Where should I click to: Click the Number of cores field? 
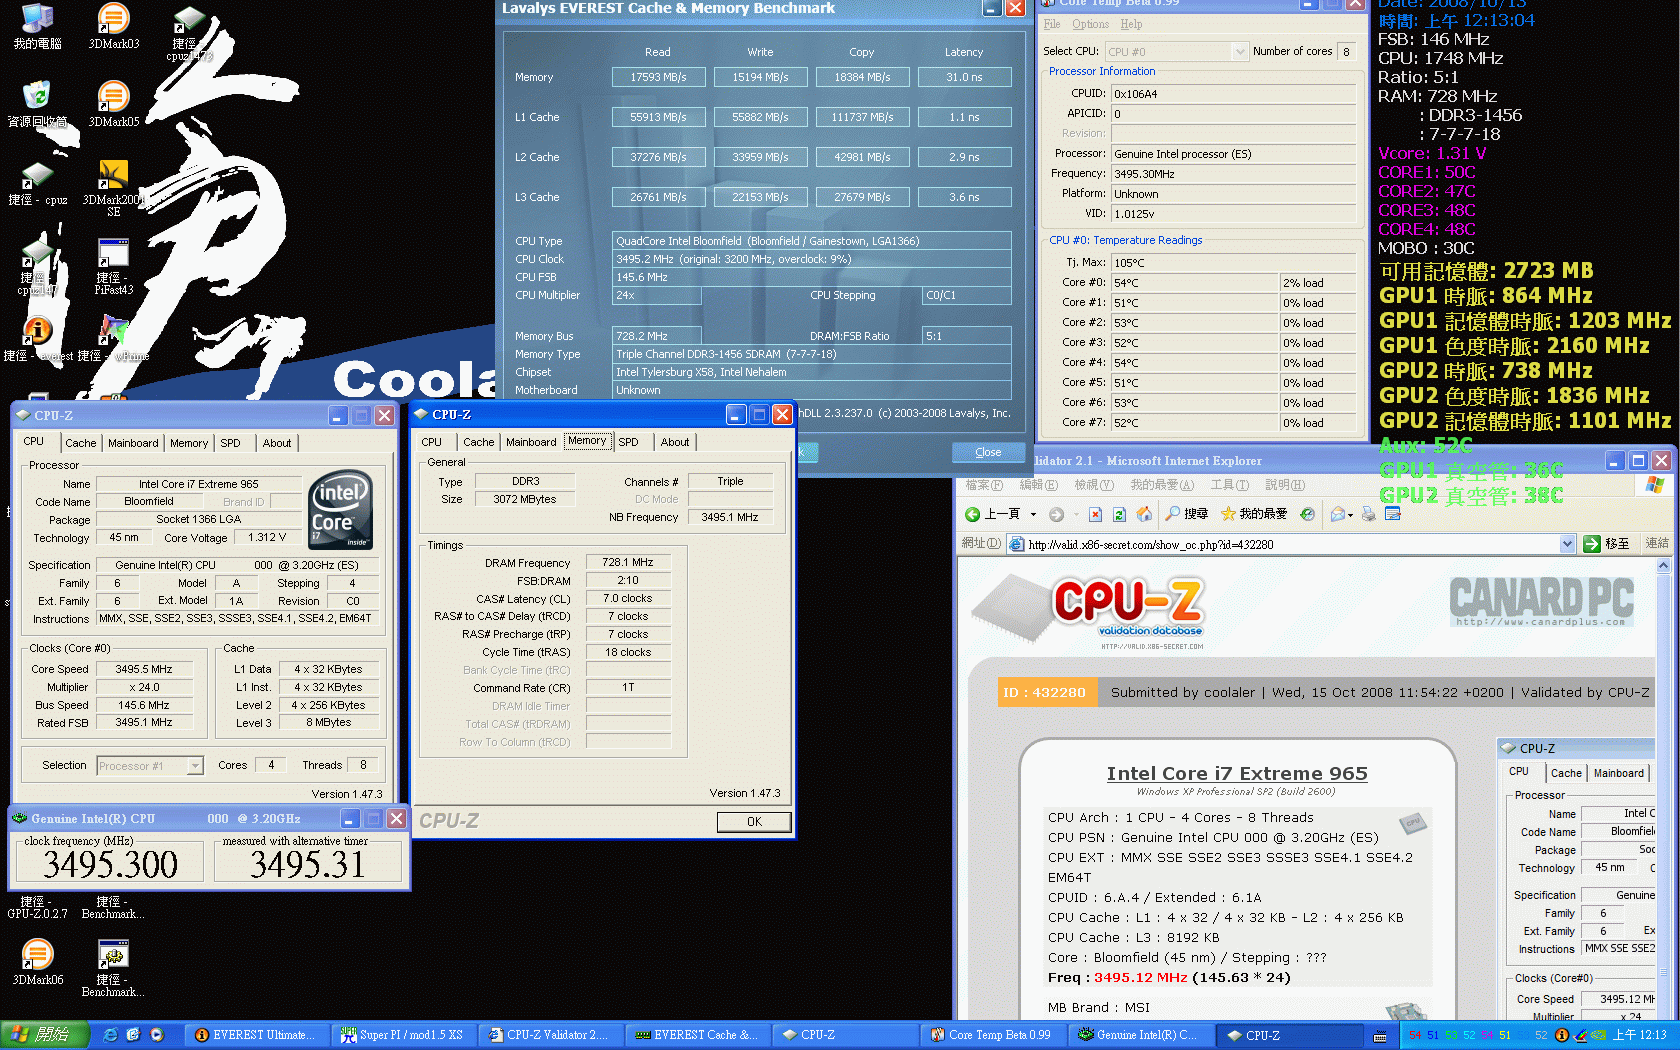[x=1347, y=52]
